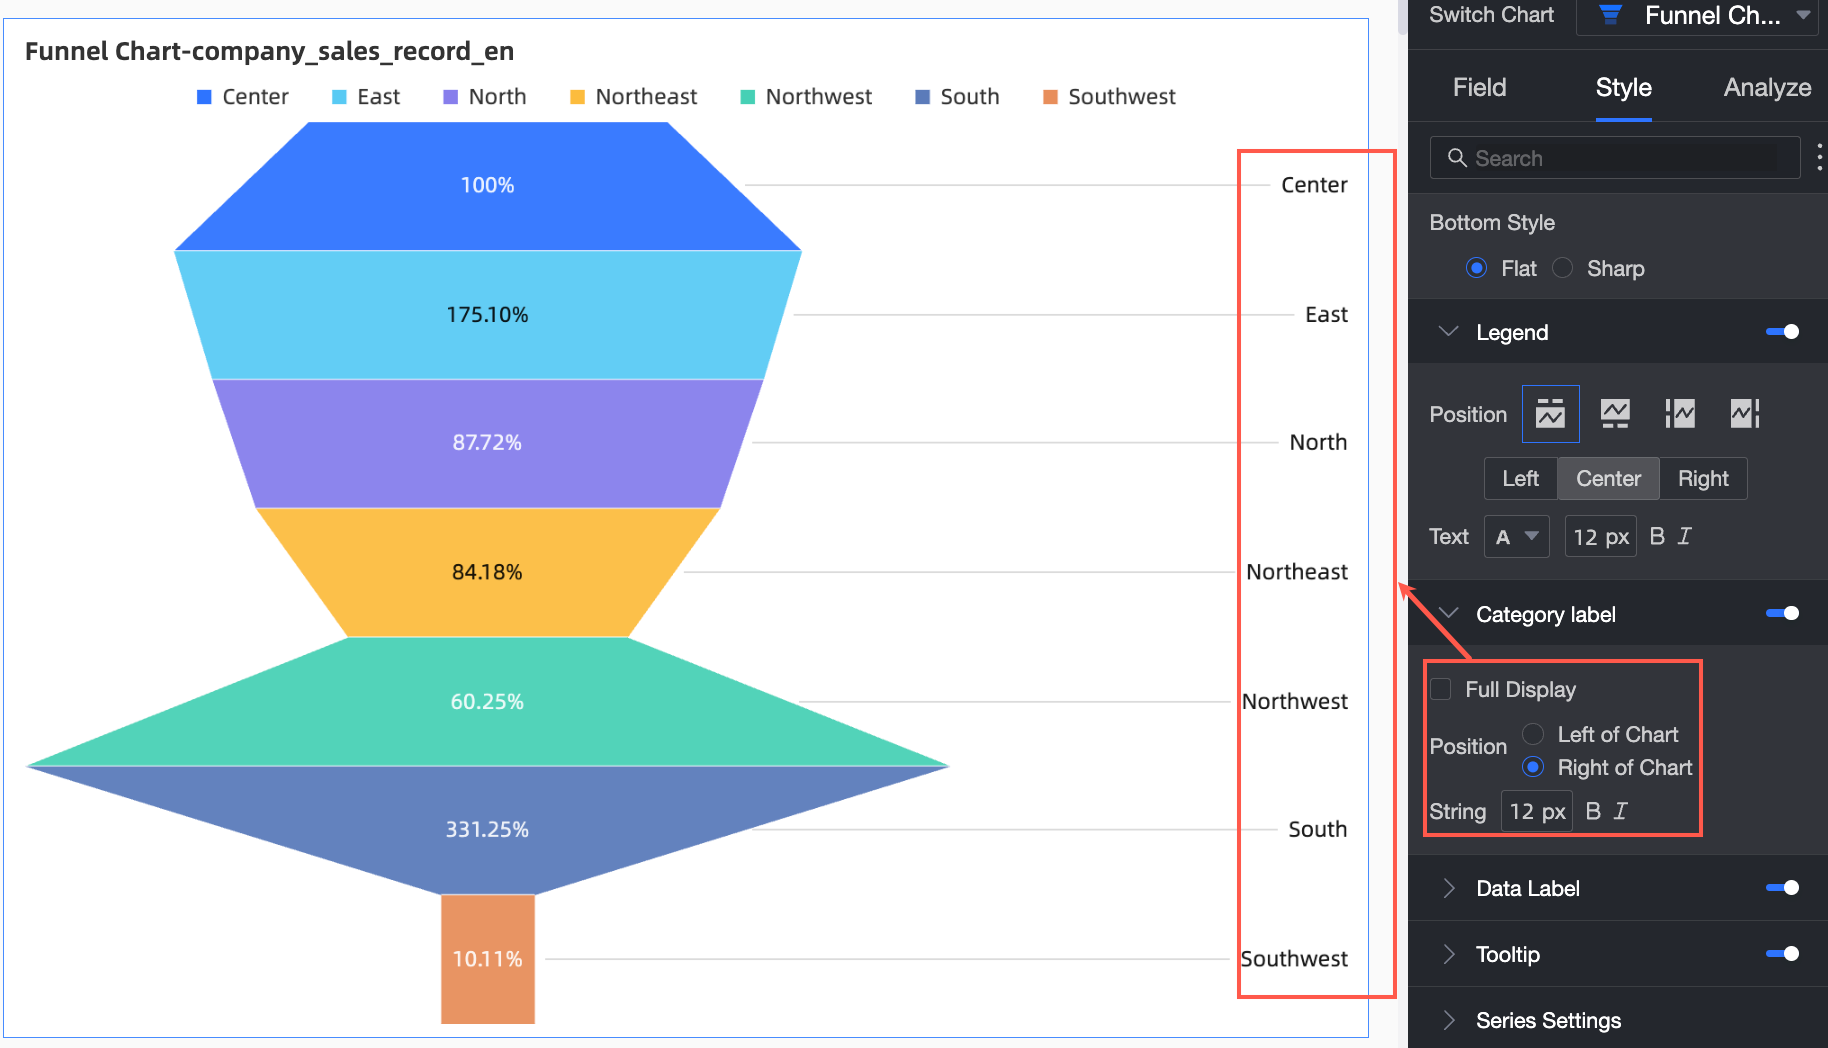Click the Northeast legend color marker
This screenshot has width=1828, height=1048.
point(577,97)
